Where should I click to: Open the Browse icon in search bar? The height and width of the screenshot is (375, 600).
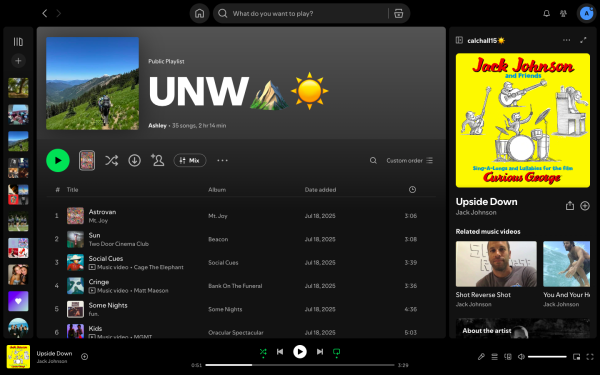coord(398,13)
